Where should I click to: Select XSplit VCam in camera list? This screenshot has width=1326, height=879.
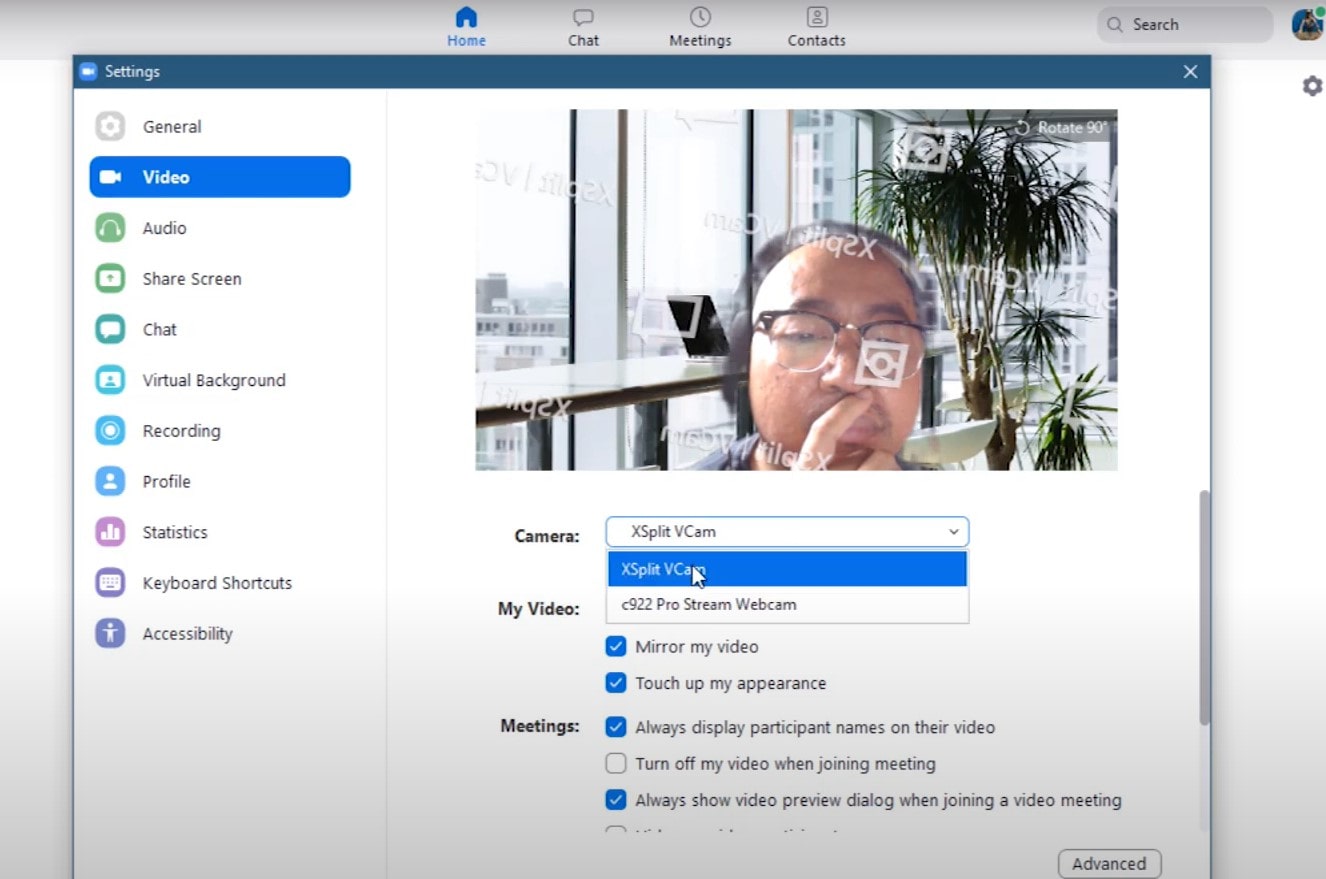pos(663,569)
